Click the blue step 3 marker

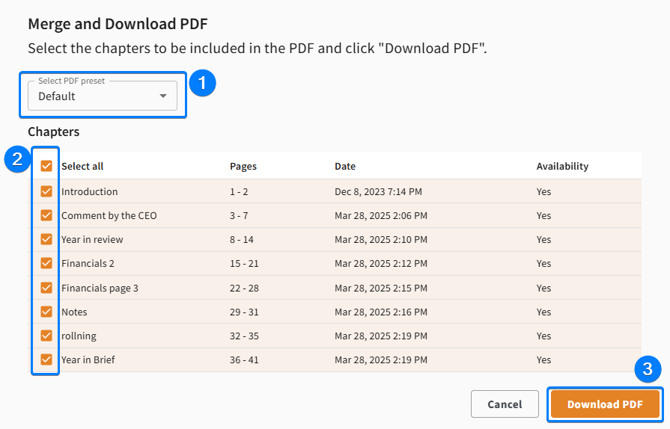(648, 370)
